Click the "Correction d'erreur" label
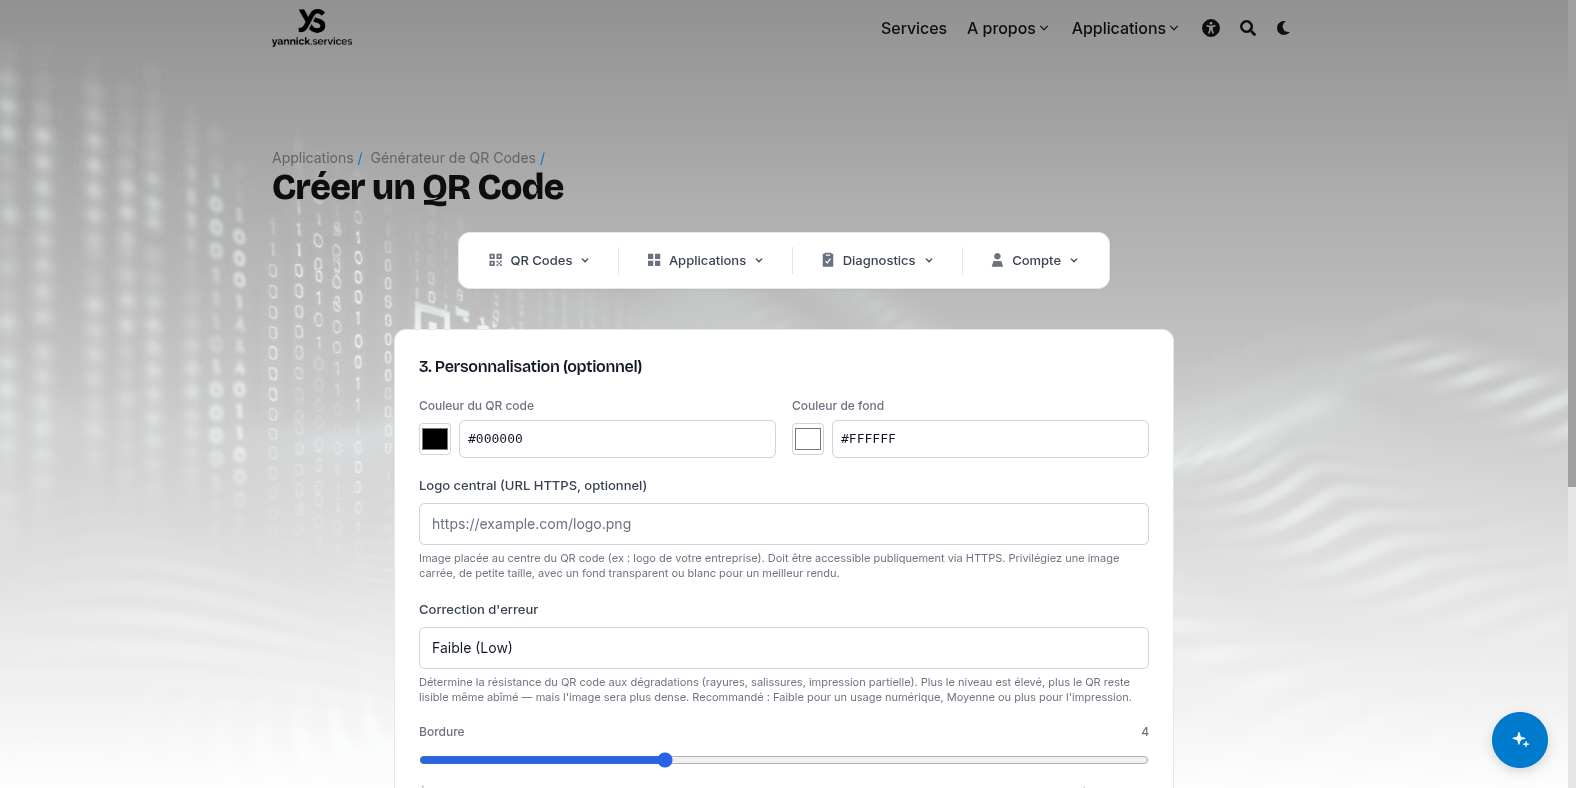Screen dimensions: 1576x788 (x=478, y=610)
